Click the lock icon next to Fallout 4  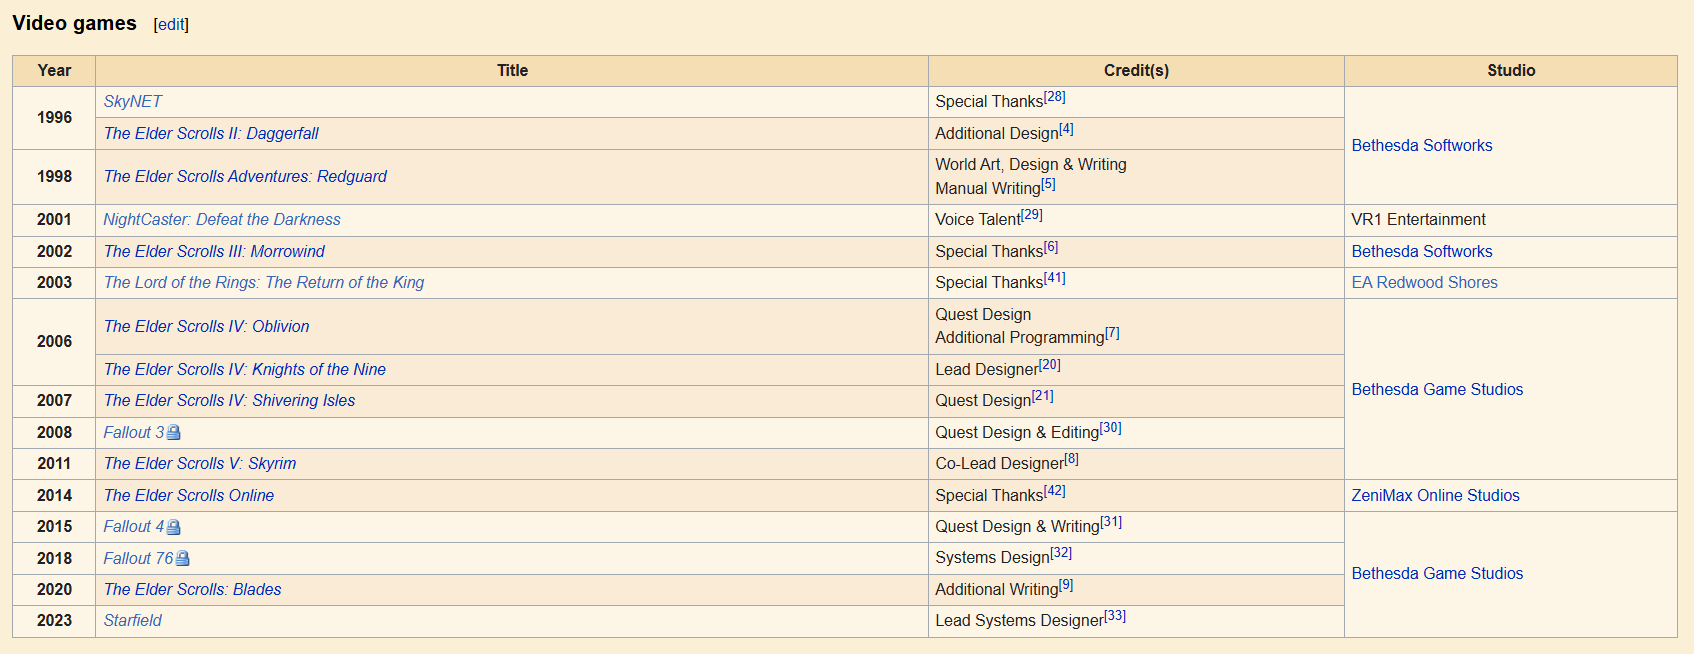coord(174,527)
